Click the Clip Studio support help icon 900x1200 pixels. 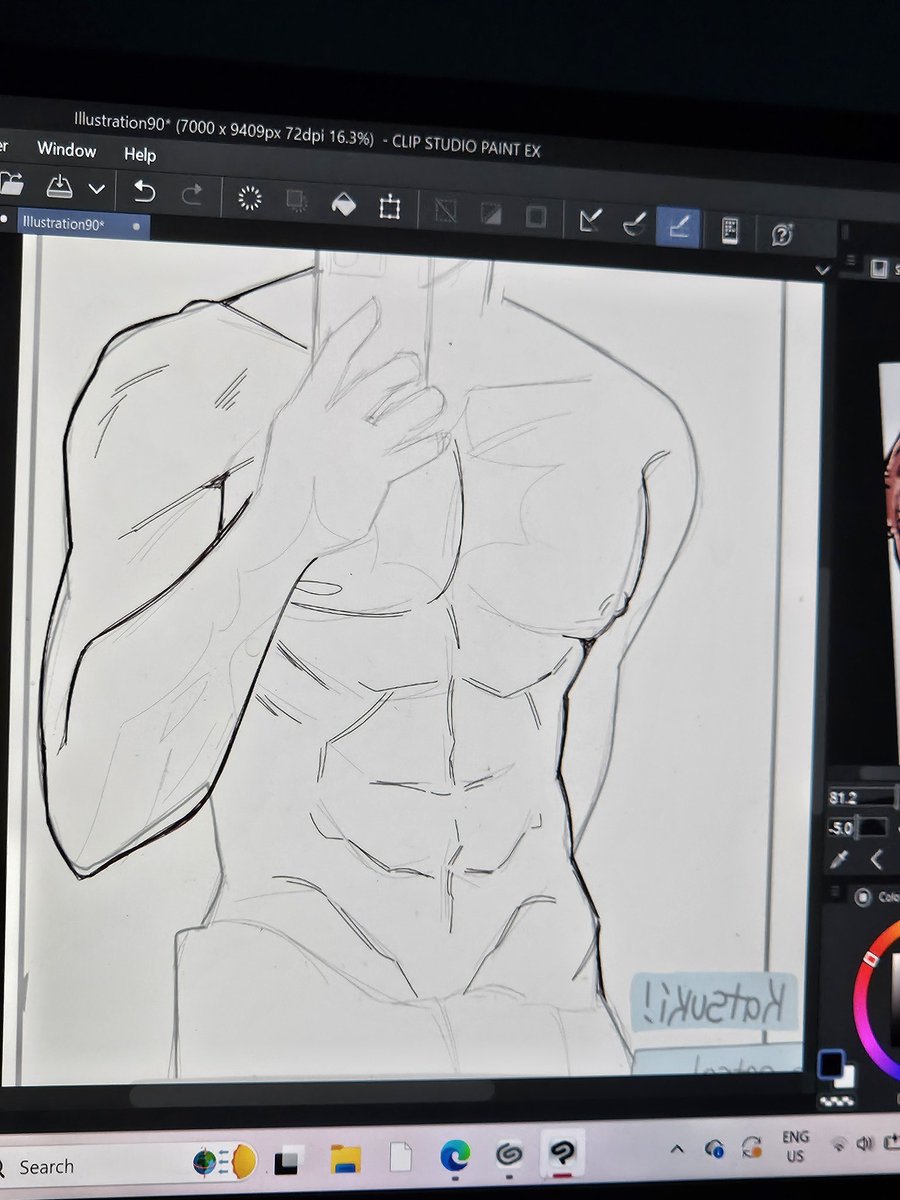click(782, 234)
